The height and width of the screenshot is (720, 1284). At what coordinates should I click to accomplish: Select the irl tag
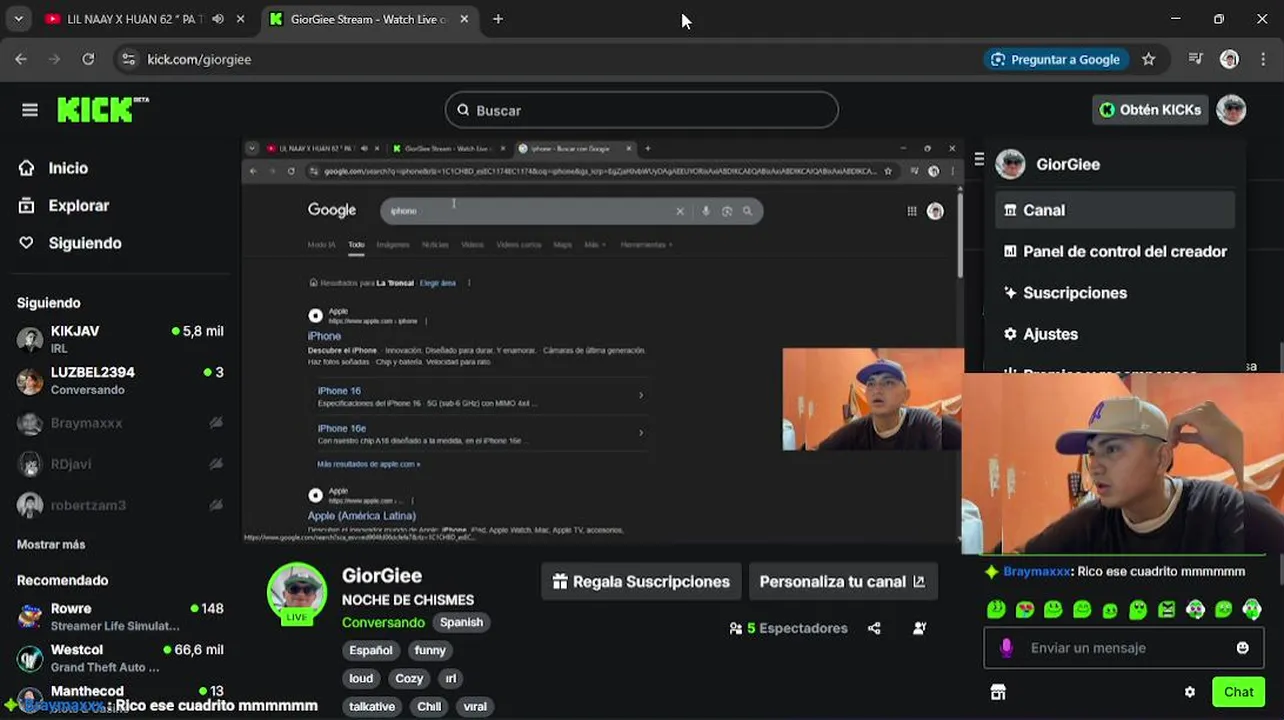450,678
